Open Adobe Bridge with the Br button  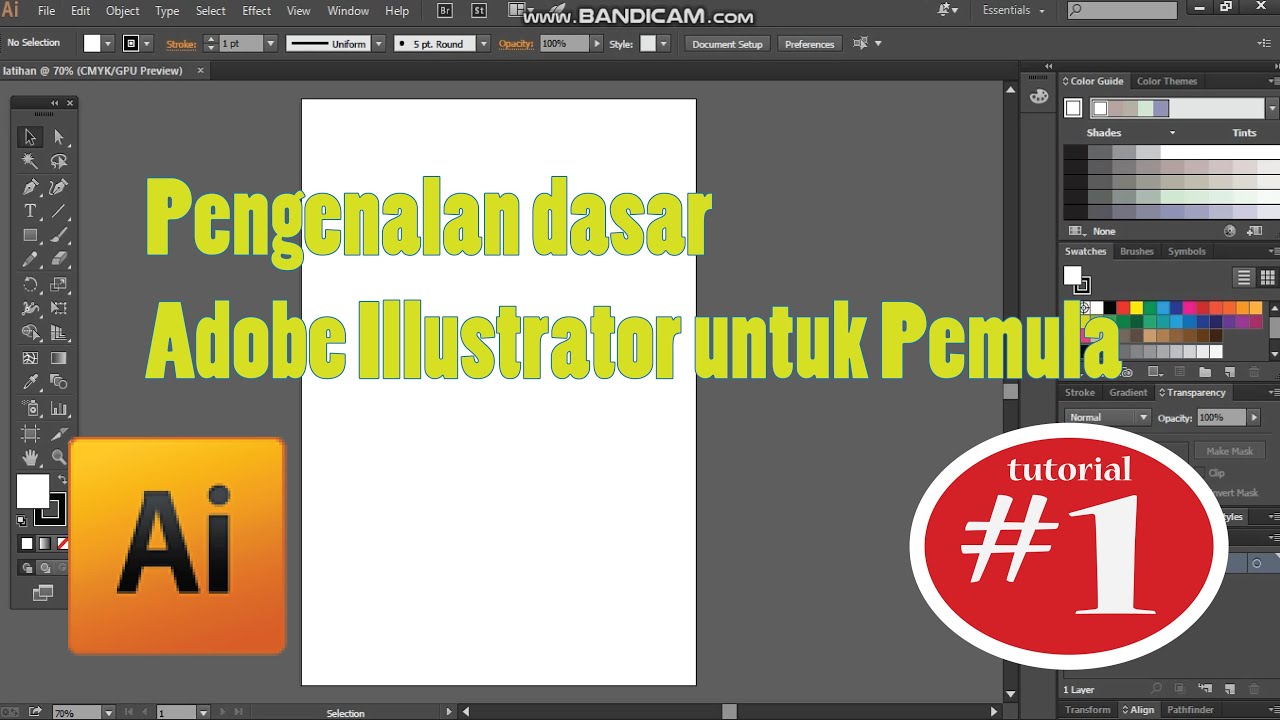pos(446,11)
